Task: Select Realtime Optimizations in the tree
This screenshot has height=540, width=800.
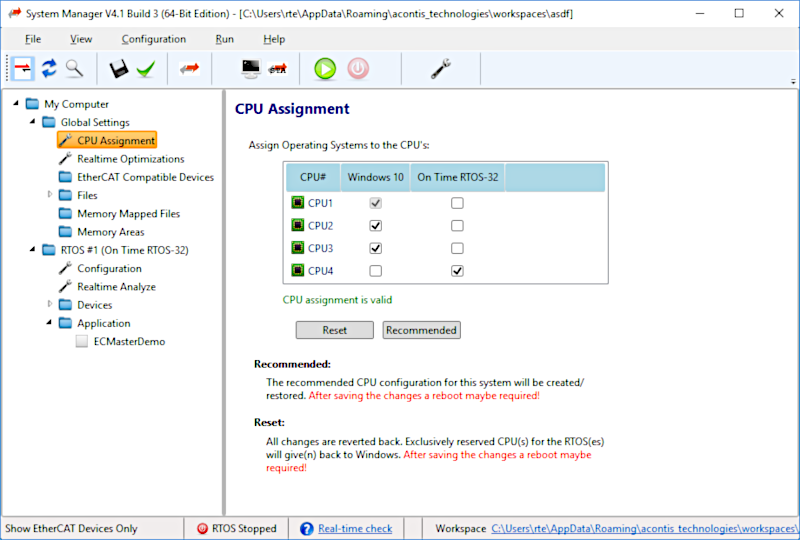Action: [130, 159]
